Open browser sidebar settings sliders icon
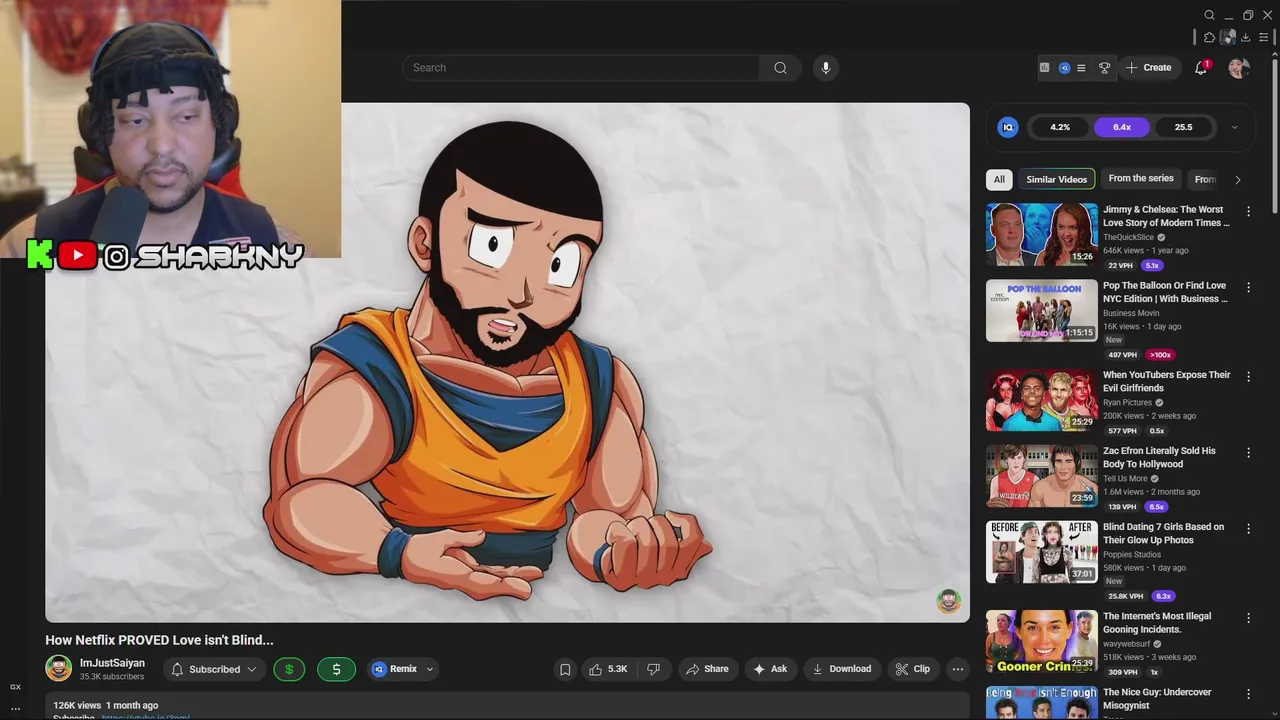 1264,37
